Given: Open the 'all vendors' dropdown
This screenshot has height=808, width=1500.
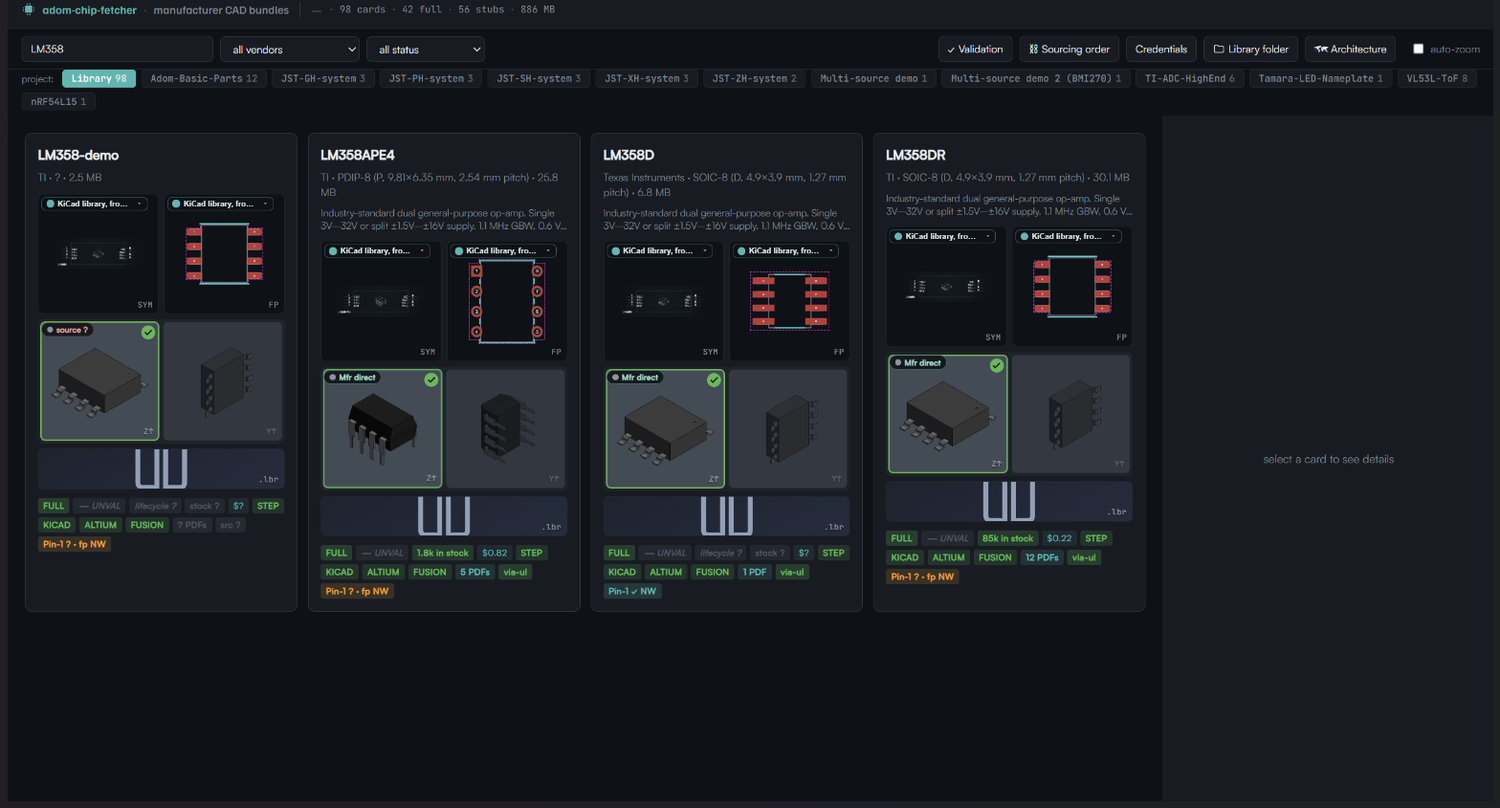Looking at the screenshot, I should (290, 49).
